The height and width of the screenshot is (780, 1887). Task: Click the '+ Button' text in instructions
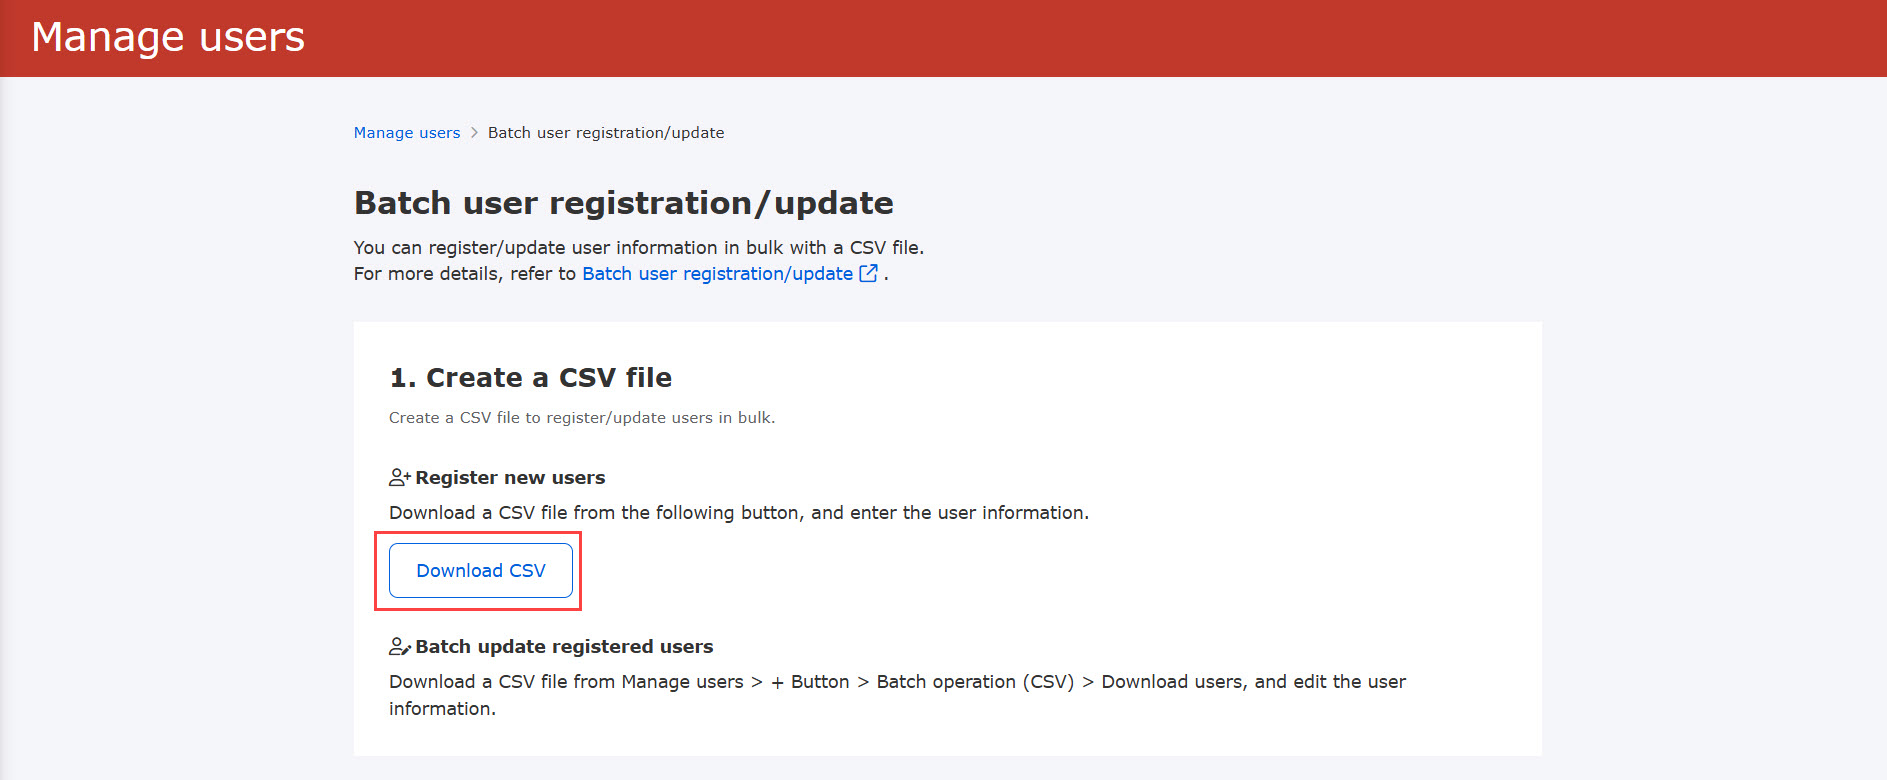[810, 682]
